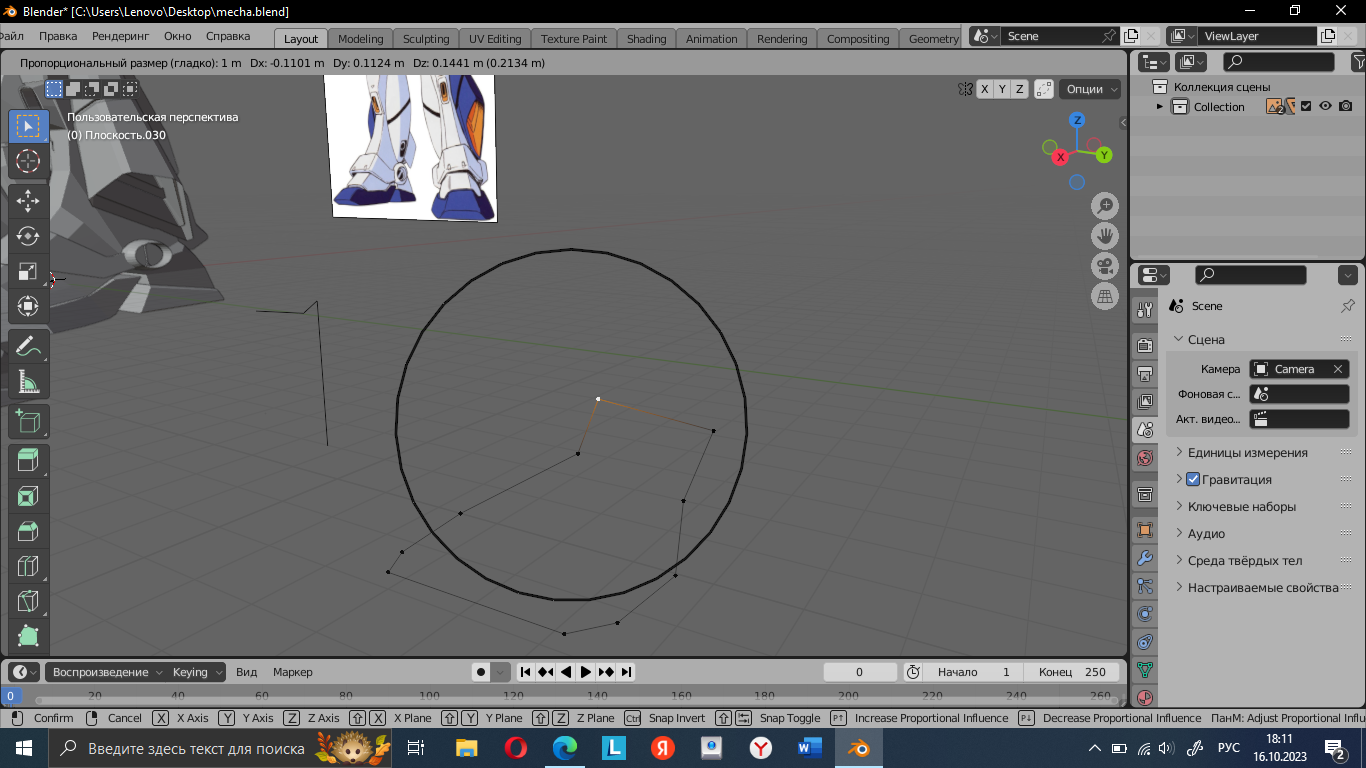
Task: Toggle Z axis mirror button
Action: tap(1020, 89)
